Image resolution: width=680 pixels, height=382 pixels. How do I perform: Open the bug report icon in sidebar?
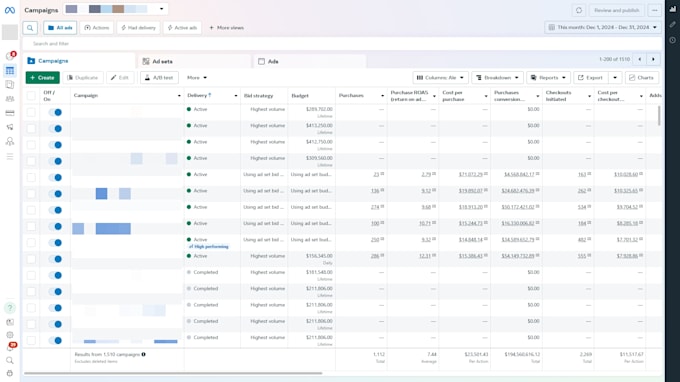coord(10,373)
